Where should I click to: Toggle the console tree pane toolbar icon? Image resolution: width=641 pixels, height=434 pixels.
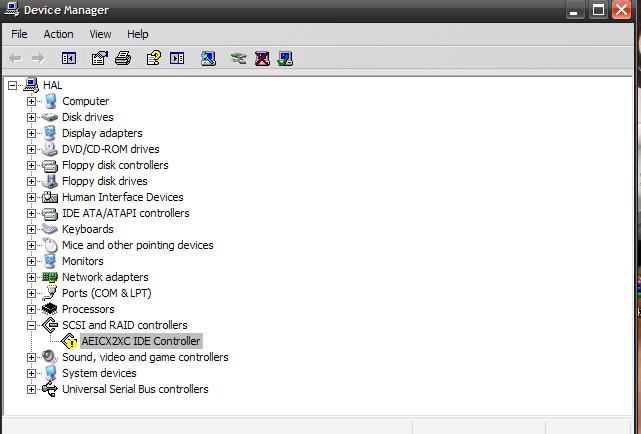pos(69,58)
